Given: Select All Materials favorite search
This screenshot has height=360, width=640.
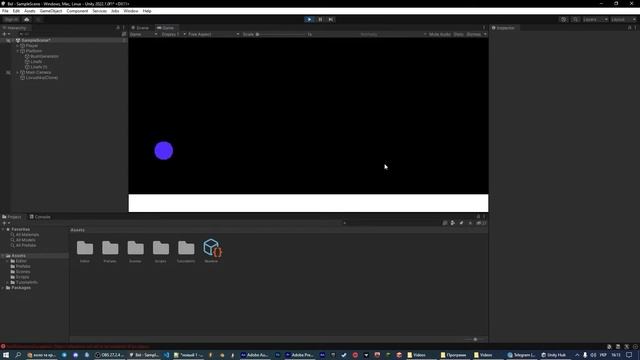Looking at the screenshot, I should [x=25, y=235].
